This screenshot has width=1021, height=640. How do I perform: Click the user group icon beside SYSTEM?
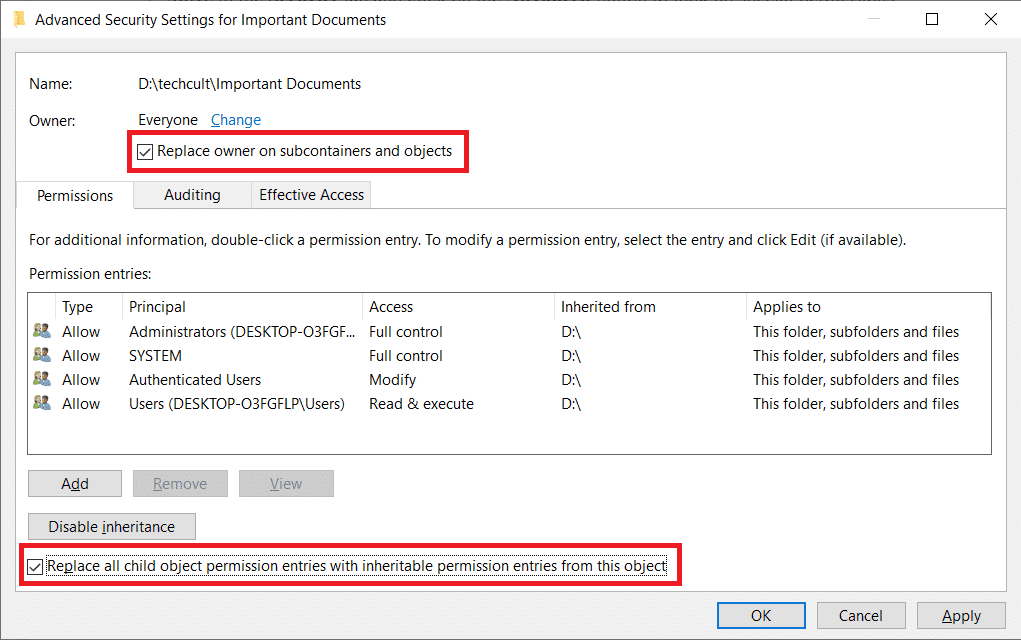(x=42, y=355)
